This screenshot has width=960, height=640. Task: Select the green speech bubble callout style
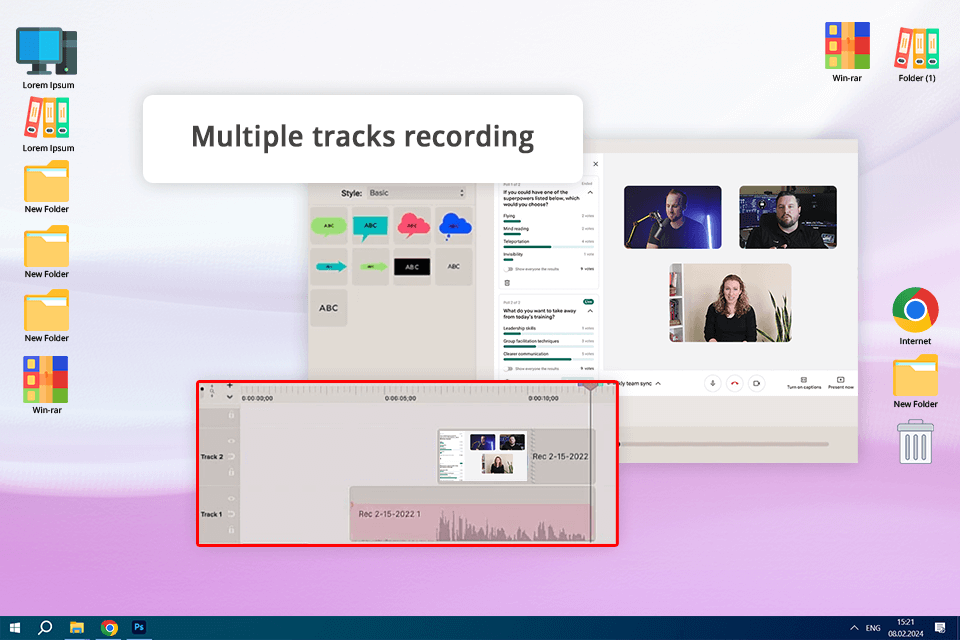[x=329, y=226]
